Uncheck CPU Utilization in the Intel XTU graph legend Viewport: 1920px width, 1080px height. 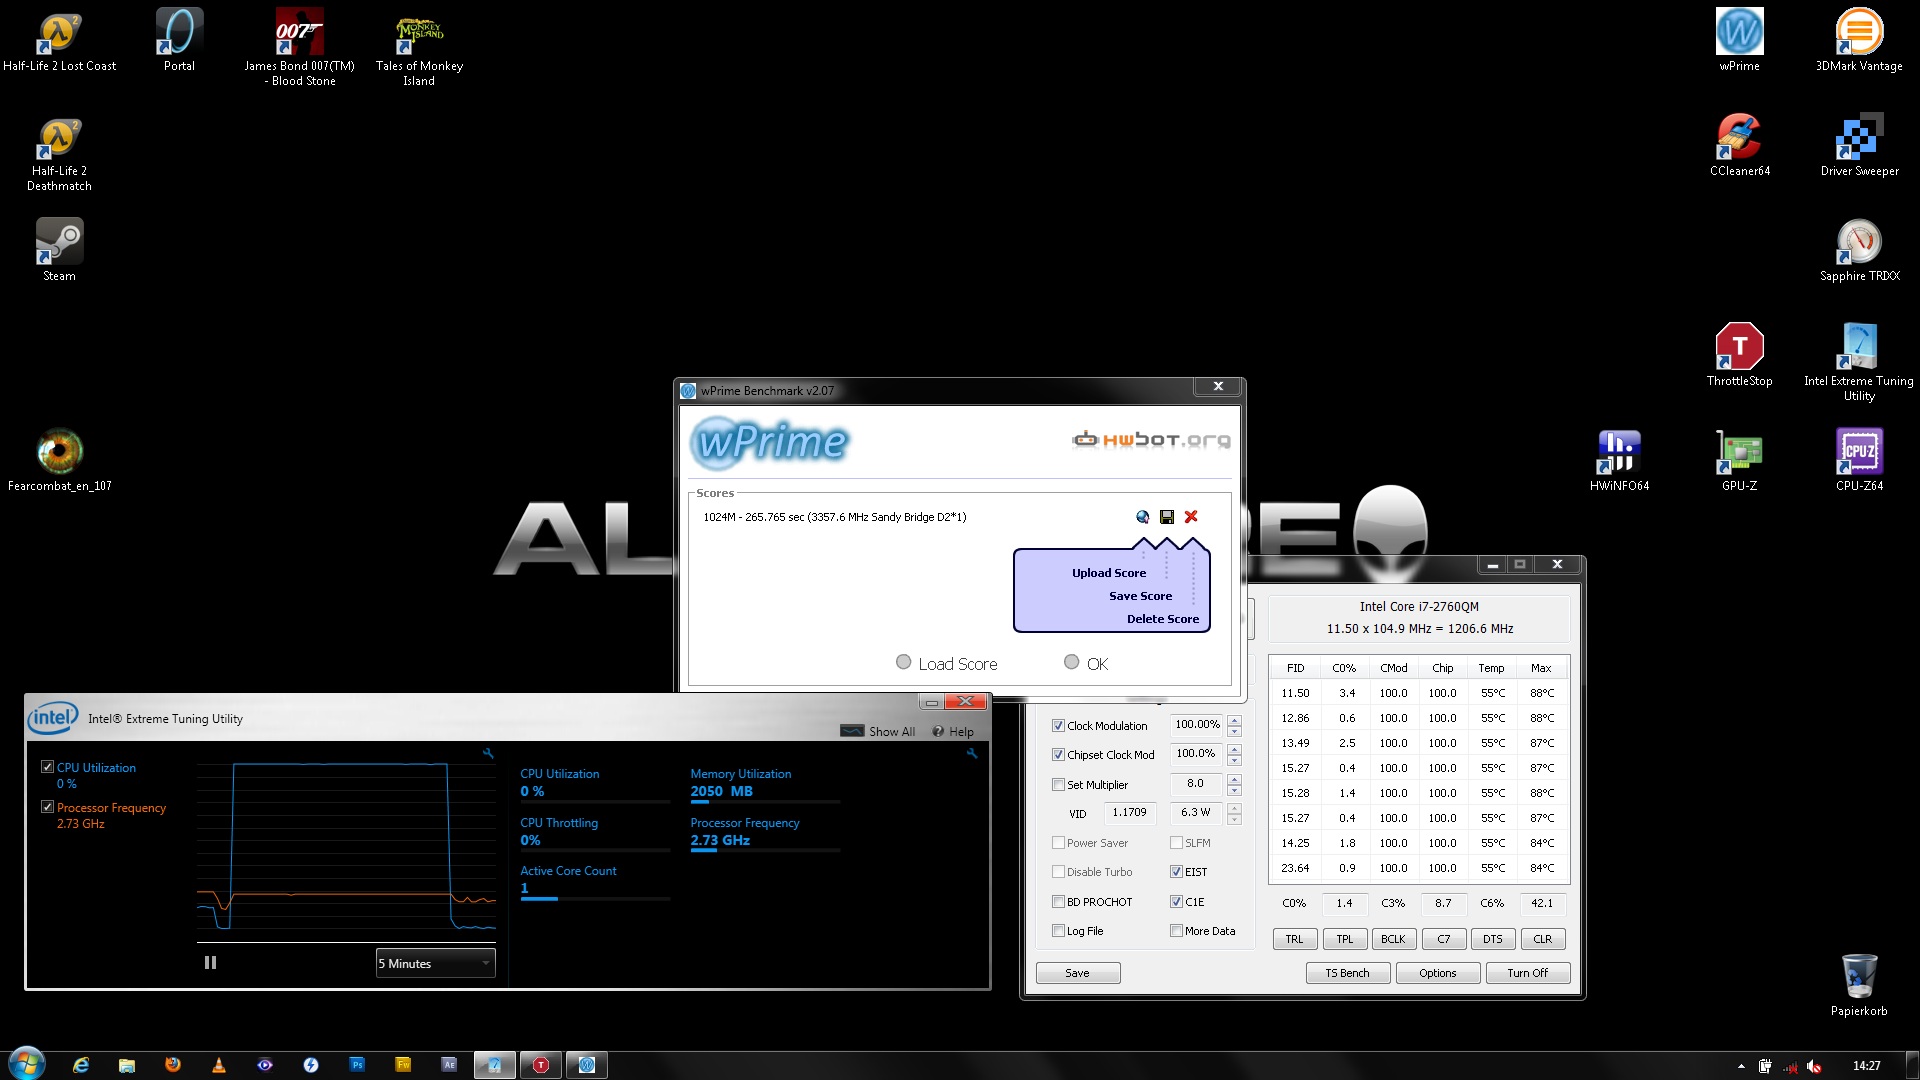tap(47, 767)
